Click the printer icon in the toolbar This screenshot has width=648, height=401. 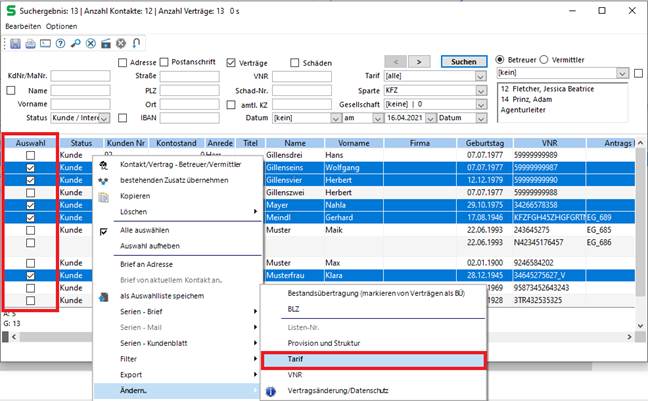(30, 44)
